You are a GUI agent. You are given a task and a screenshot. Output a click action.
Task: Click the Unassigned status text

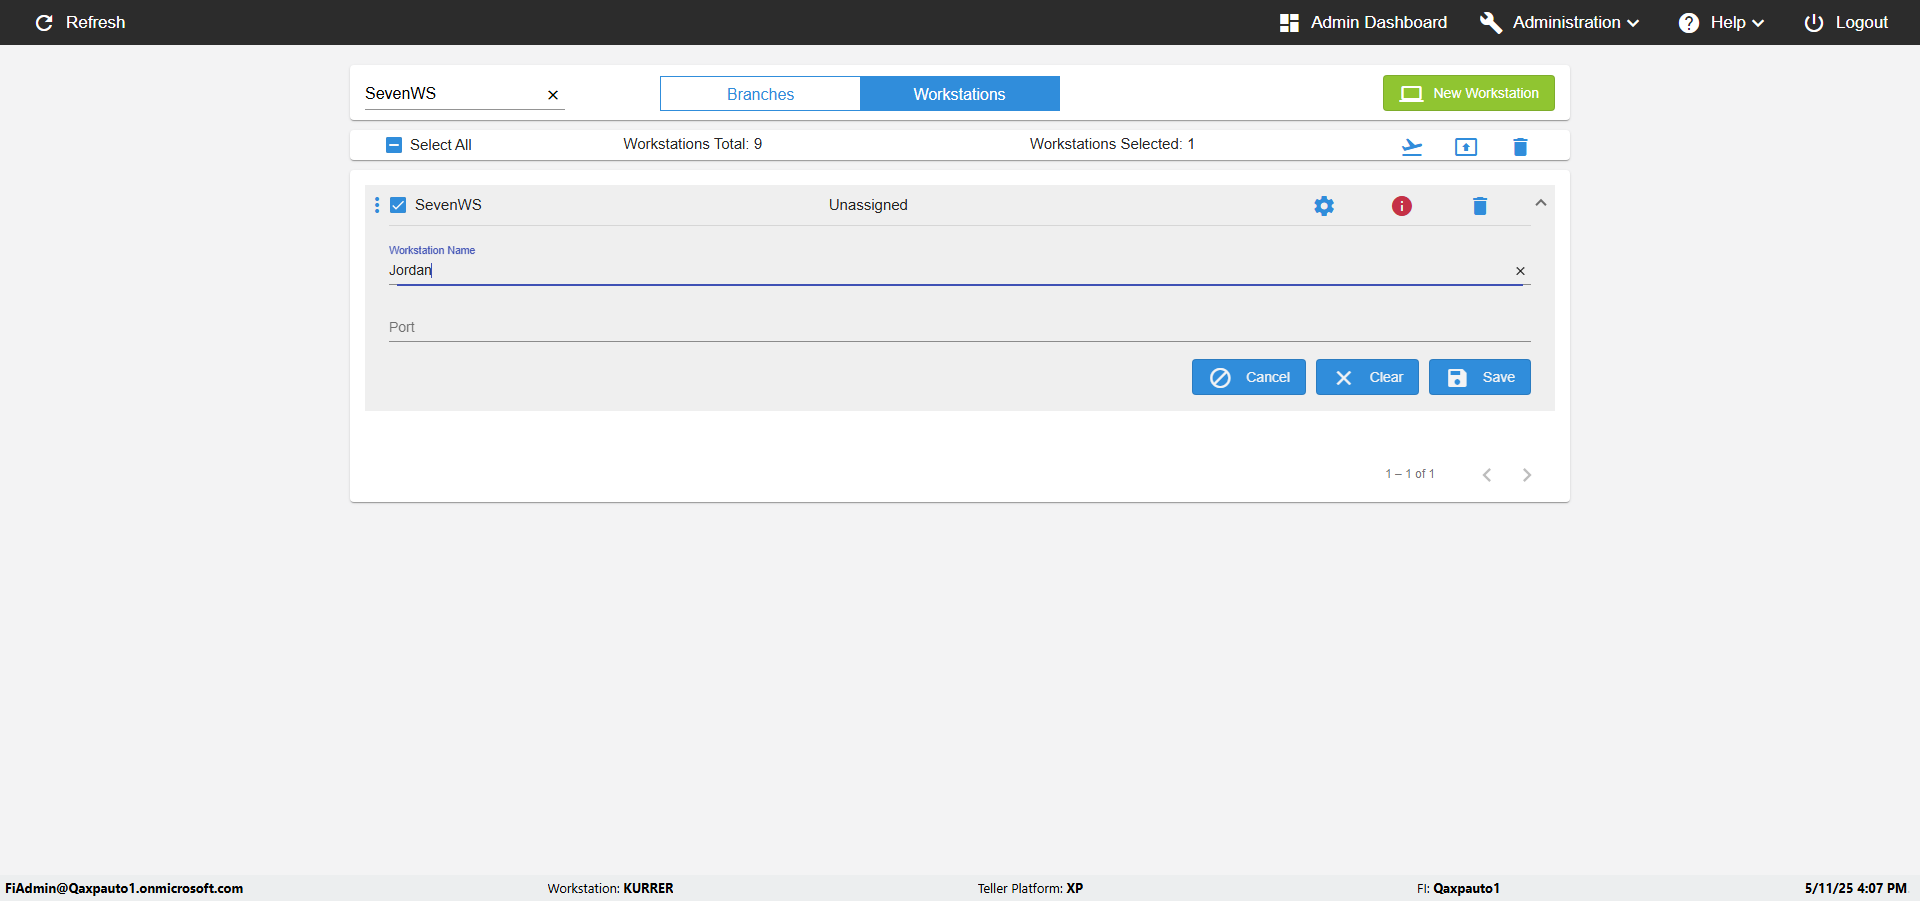tap(868, 205)
